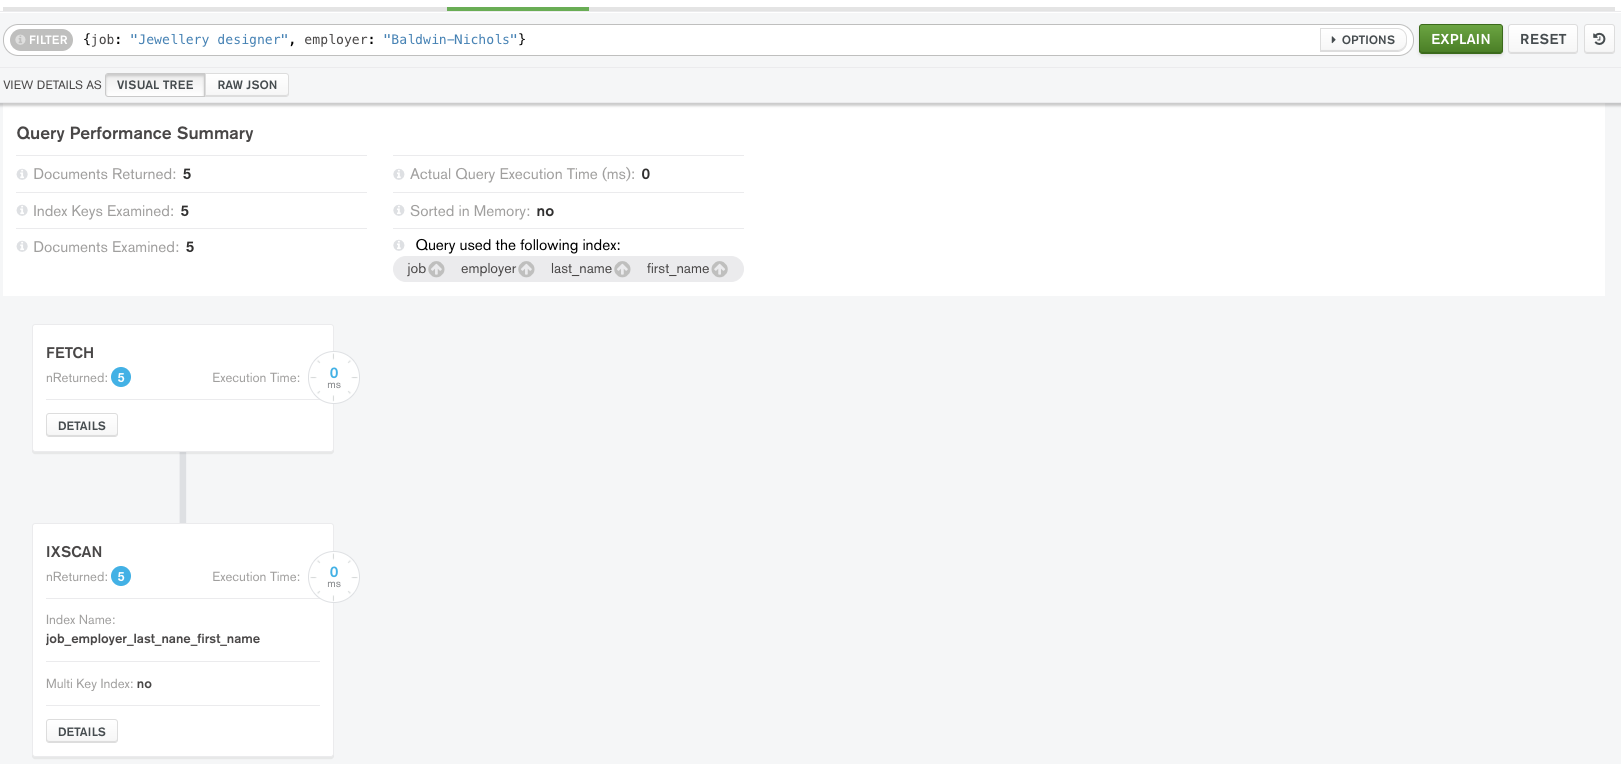The image size is (1621, 764).
Task: Click the first_name index key label
Action: [x=678, y=269]
